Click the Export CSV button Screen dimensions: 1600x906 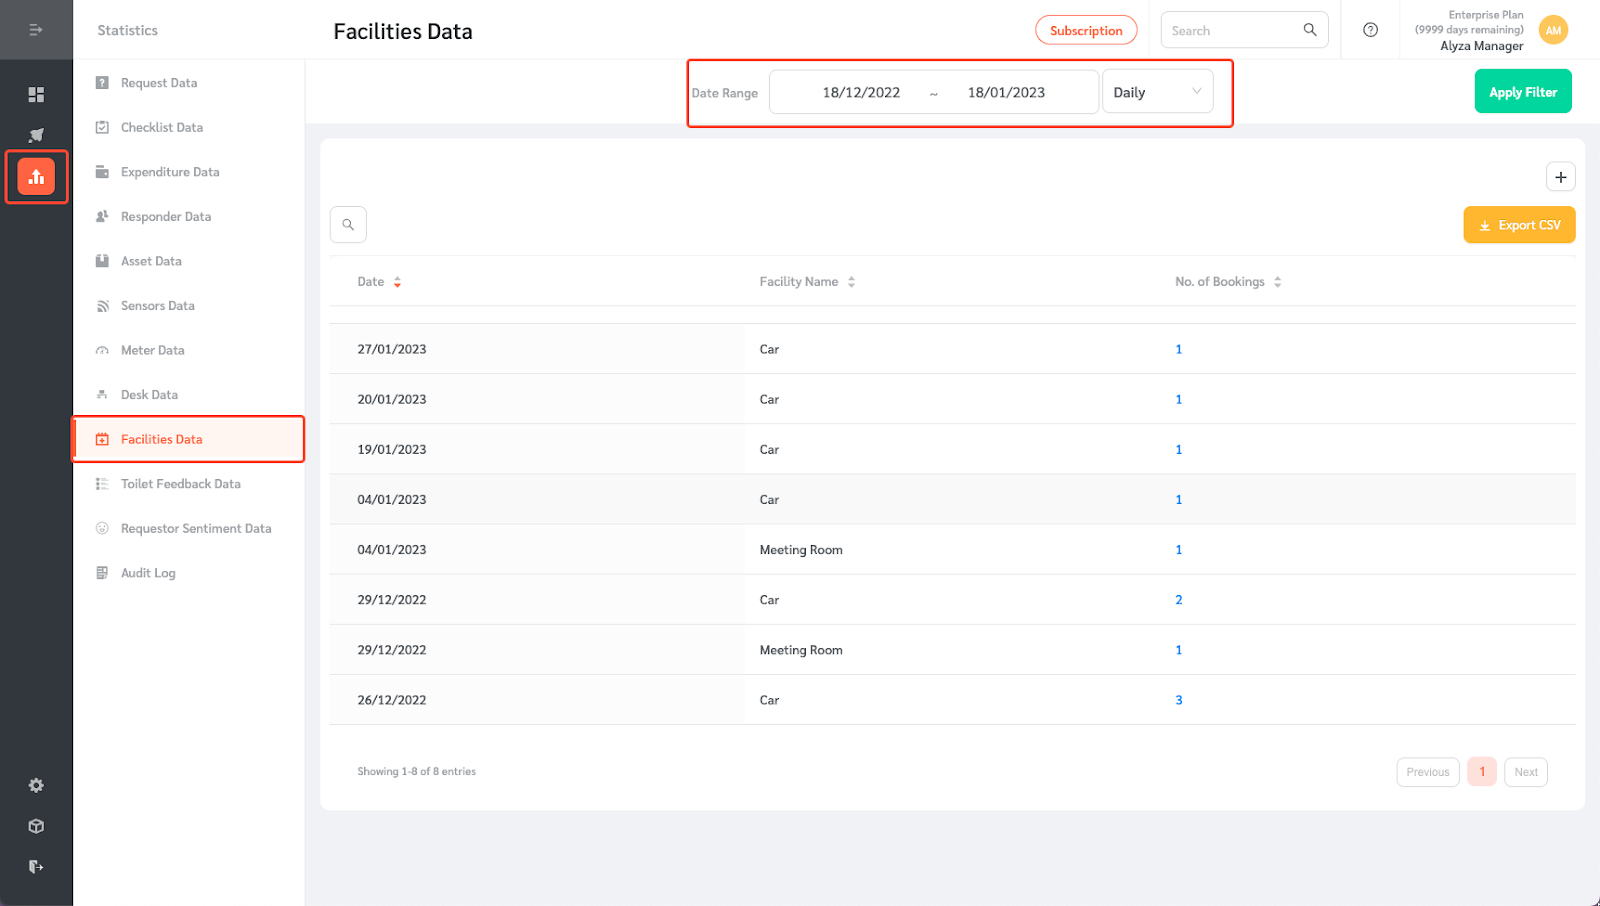(x=1519, y=224)
